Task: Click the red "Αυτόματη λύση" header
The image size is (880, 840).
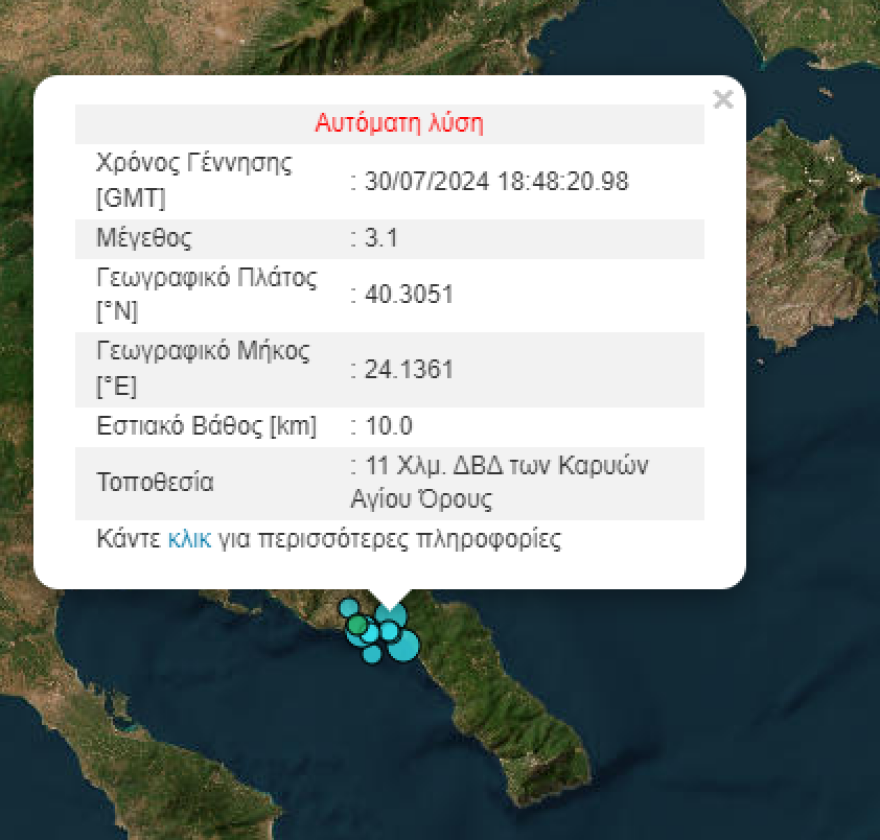Action: tap(399, 124)
